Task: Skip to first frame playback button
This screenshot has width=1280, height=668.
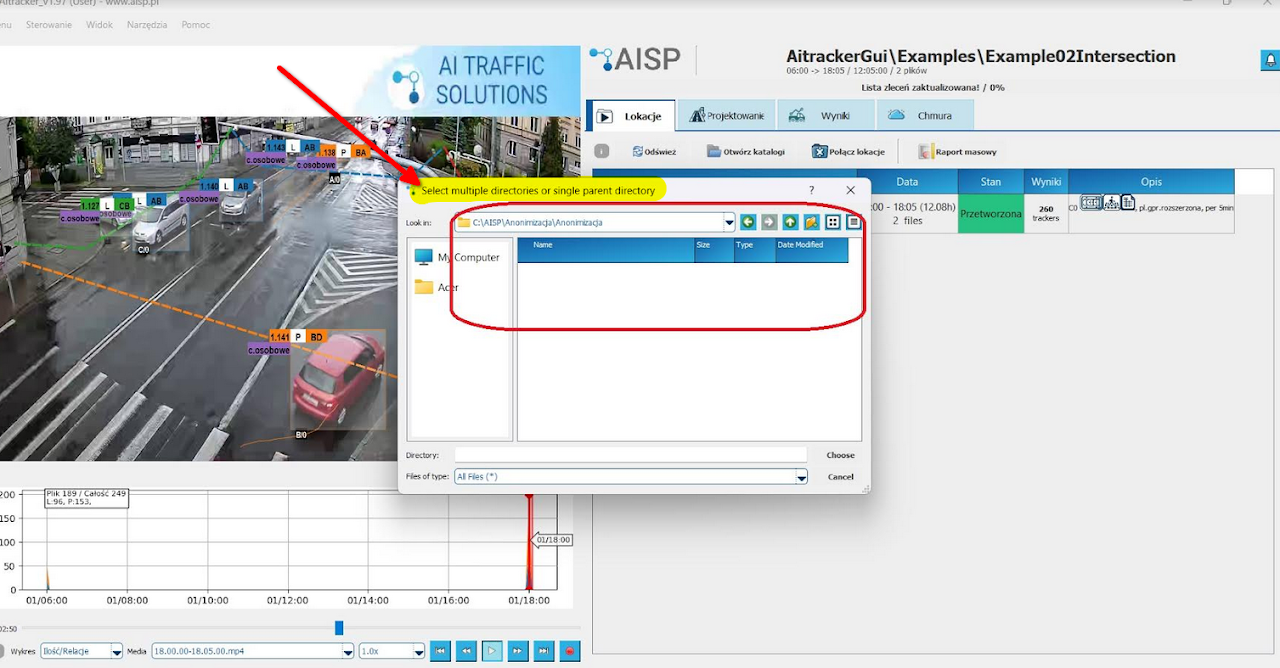Action: pos(440,651)
